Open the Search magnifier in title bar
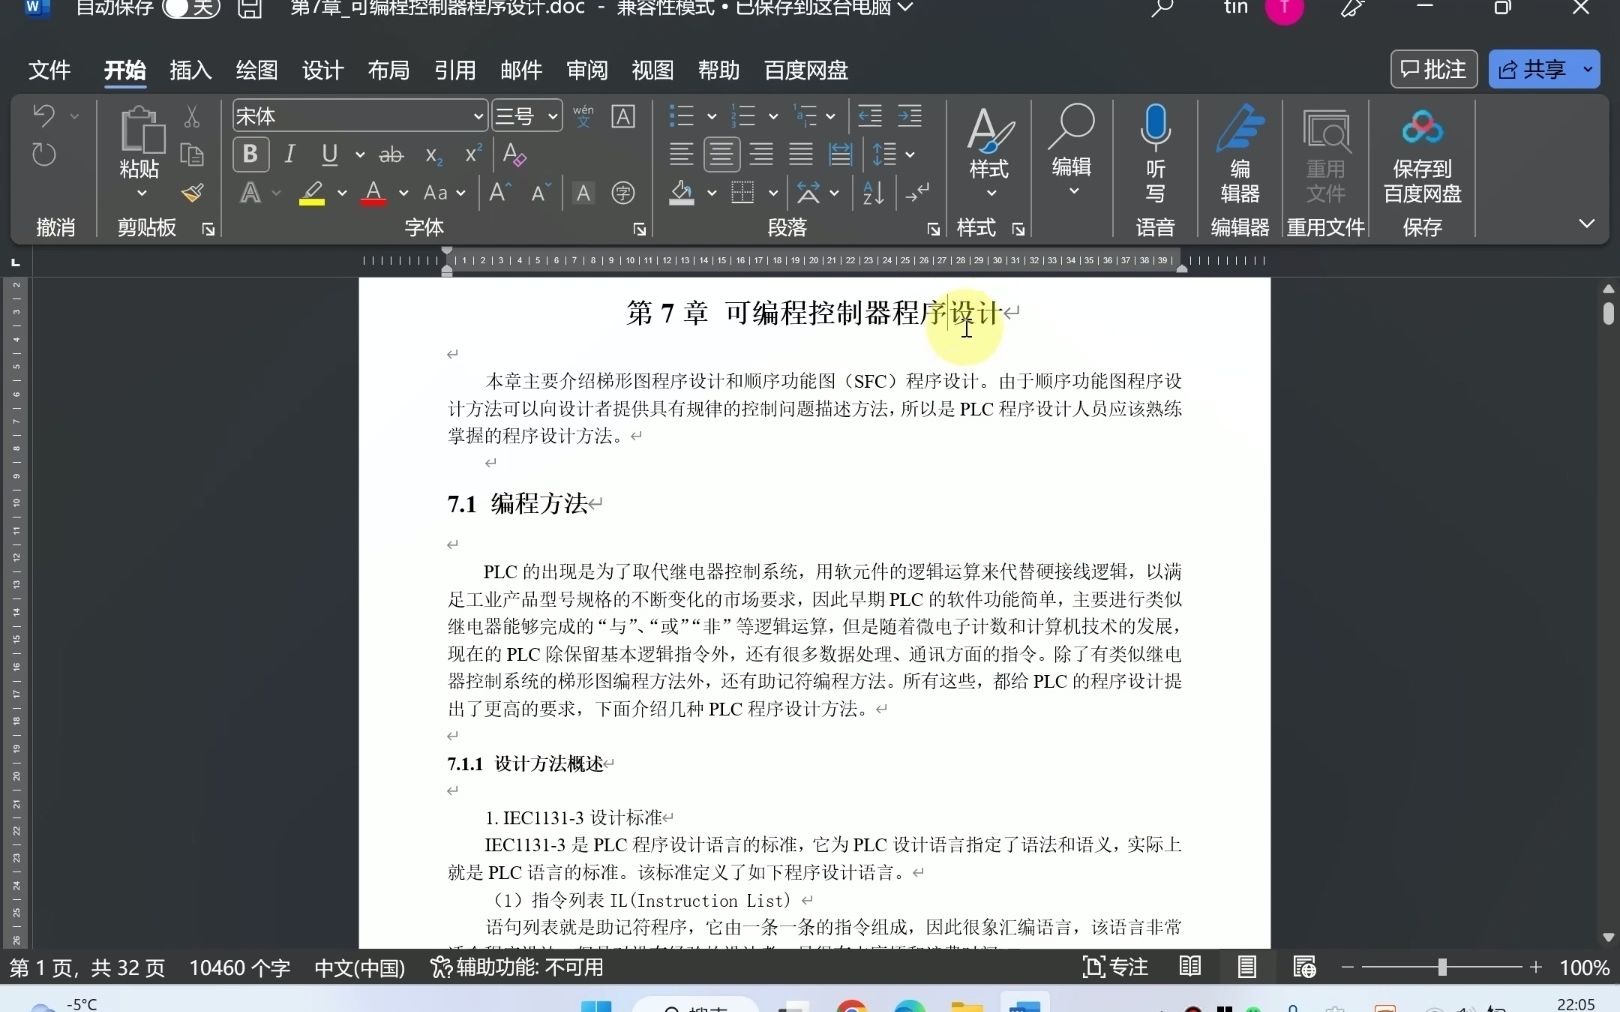The image size is (1620, 1012). pos(1161,8)
